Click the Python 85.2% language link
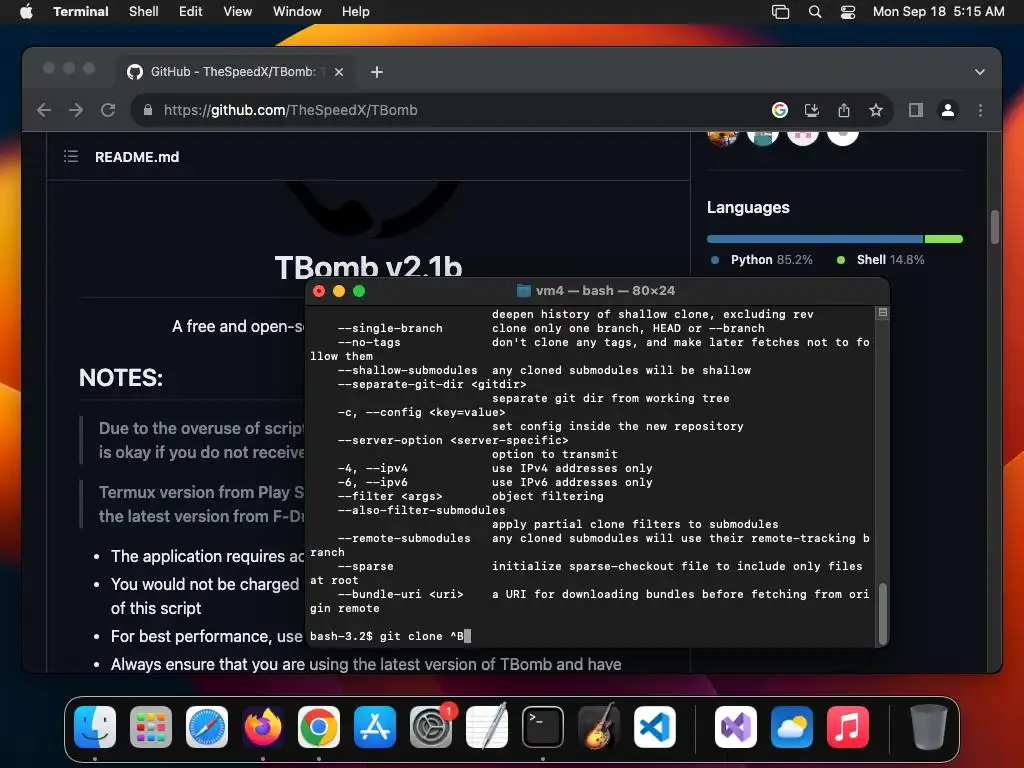The image size is (1024, 768). point(771,260)
